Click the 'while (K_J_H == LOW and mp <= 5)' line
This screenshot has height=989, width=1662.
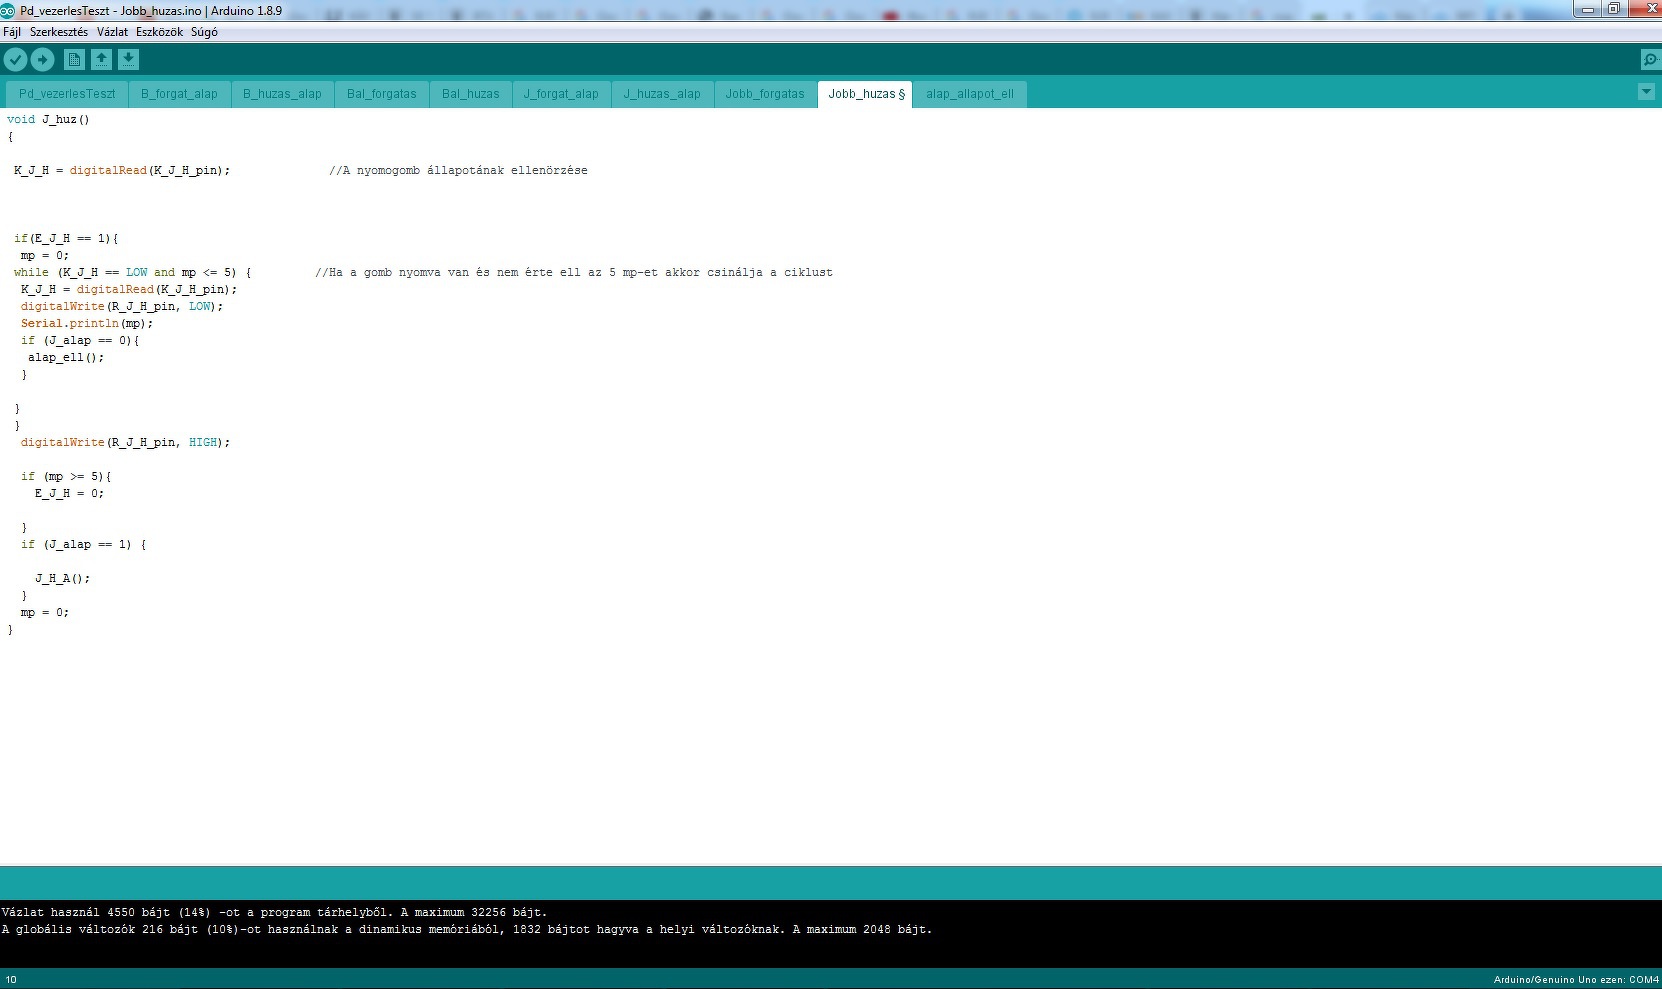click(132, 272)
